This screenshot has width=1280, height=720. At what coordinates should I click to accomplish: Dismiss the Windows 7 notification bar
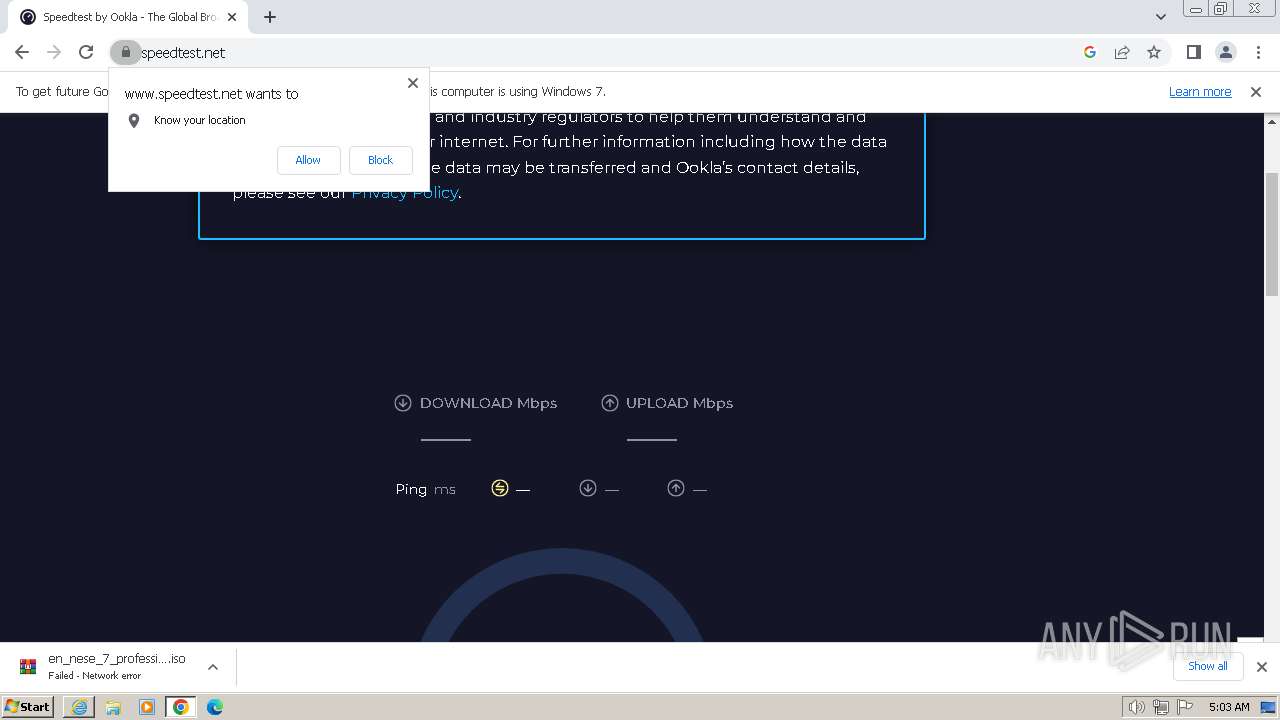tap(1256, 92)
